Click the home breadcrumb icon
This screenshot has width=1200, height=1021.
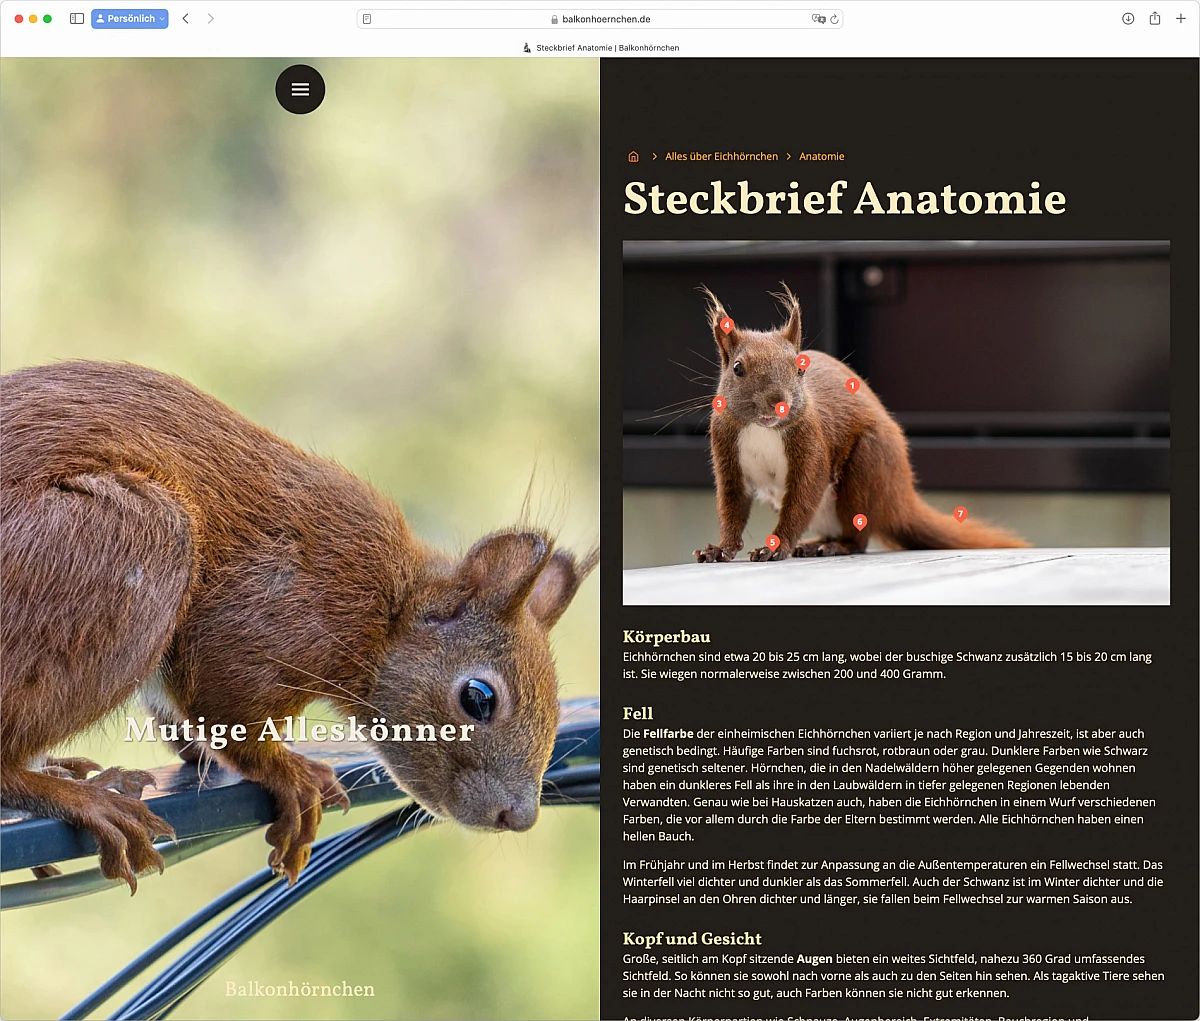(633, 157)
